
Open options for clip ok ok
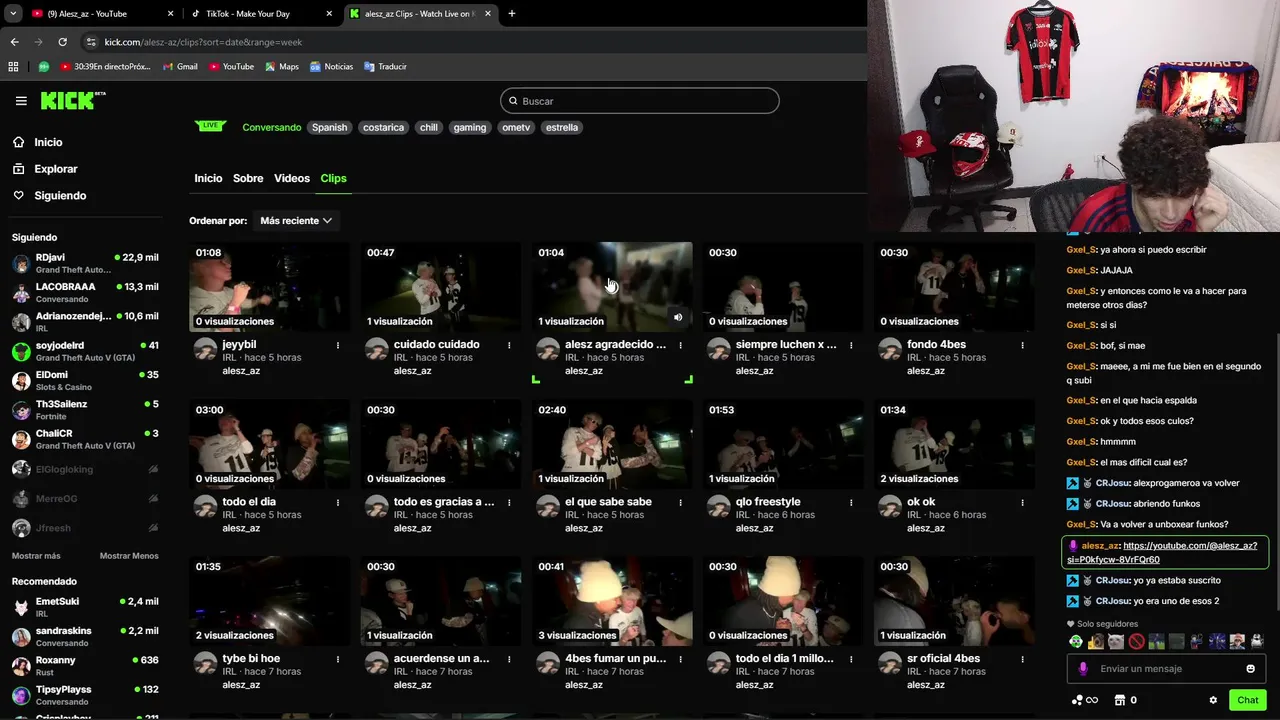1022,502
